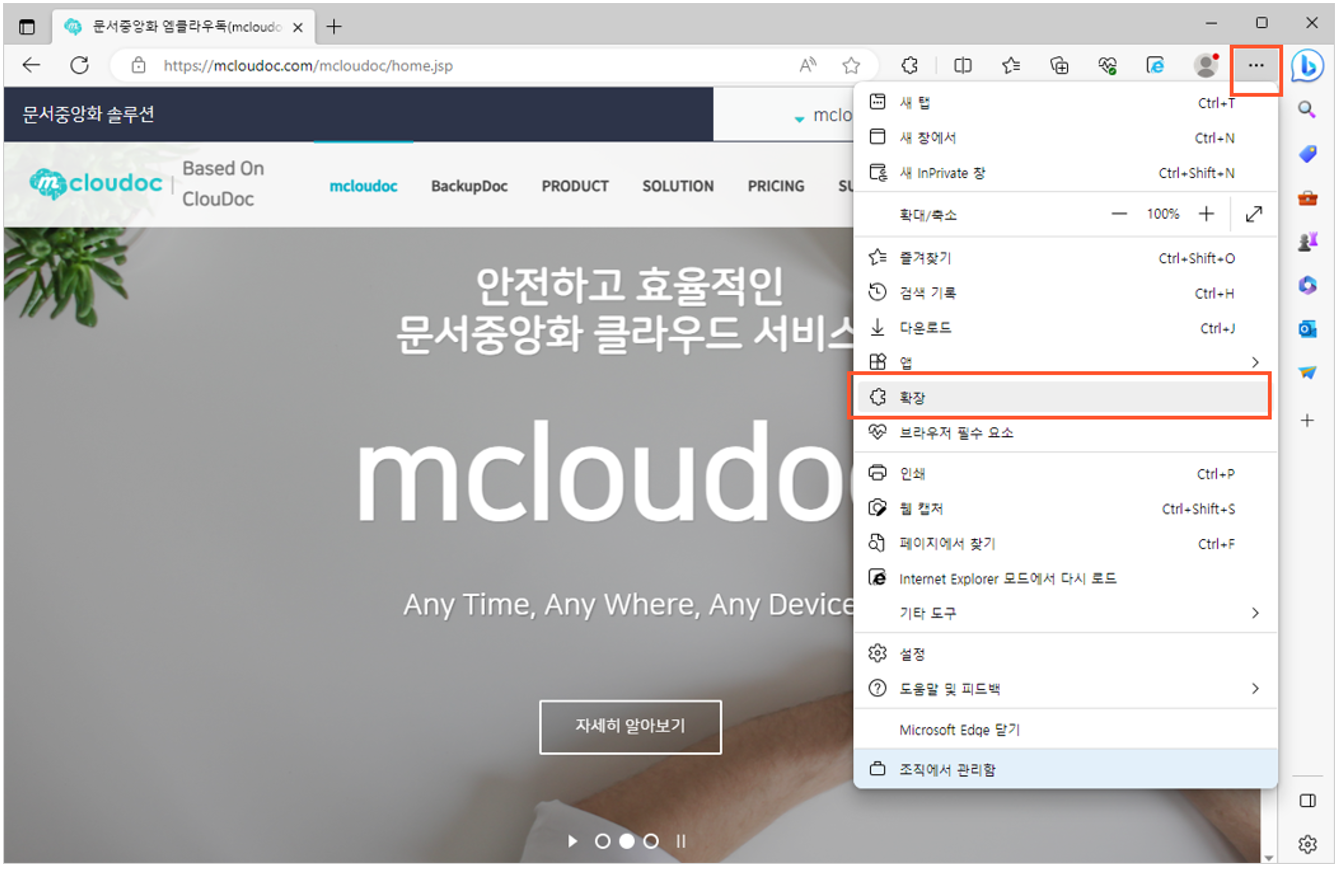Screen dimensions: 1340x870
Task: Open the Outlook sidebar icon
Action: pyautogui.click(x=1307, y=328)
